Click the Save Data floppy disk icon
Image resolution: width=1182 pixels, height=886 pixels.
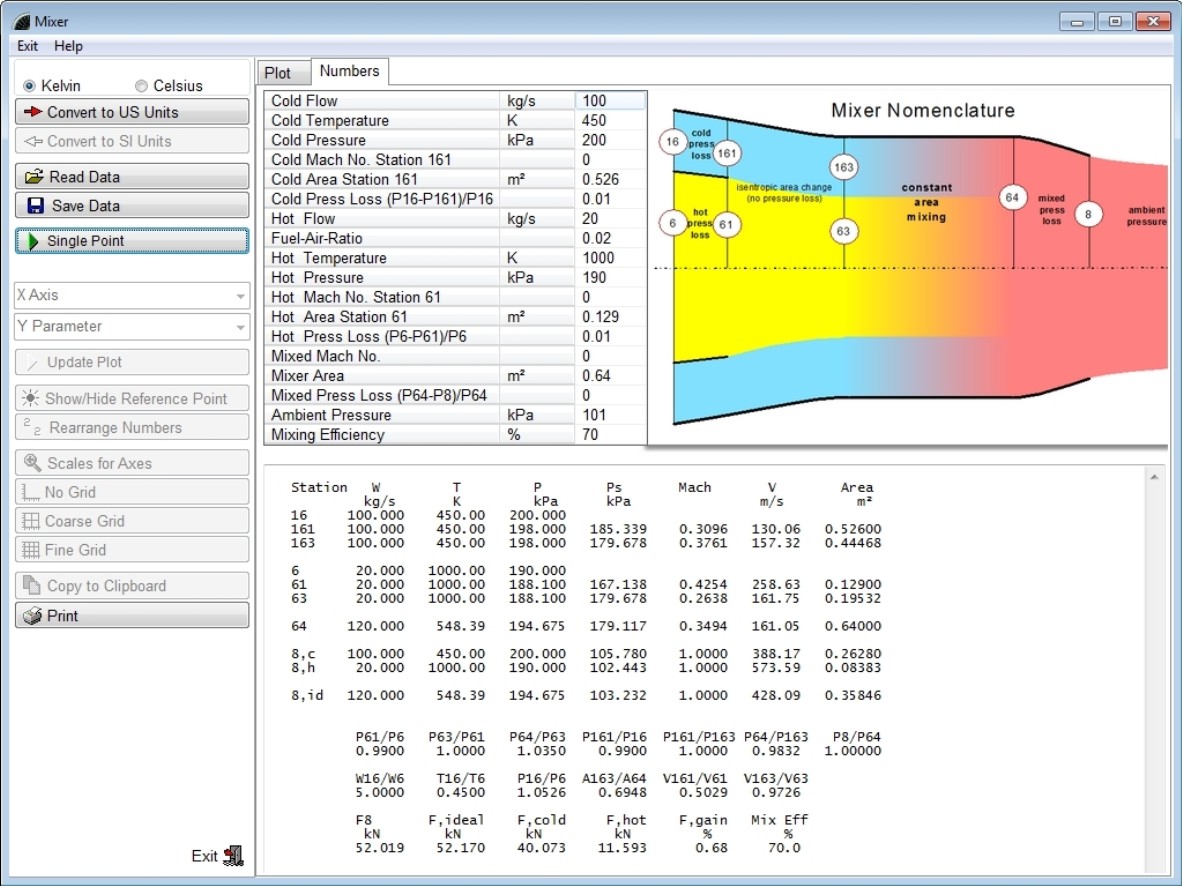point(36,206)
